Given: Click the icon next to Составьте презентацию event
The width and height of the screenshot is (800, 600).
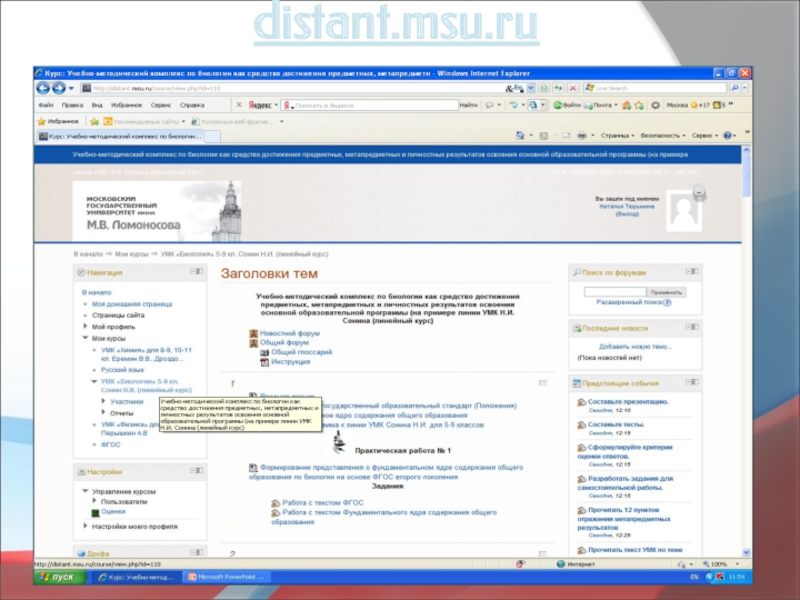Looking at the screenshot, I should 581,402.
